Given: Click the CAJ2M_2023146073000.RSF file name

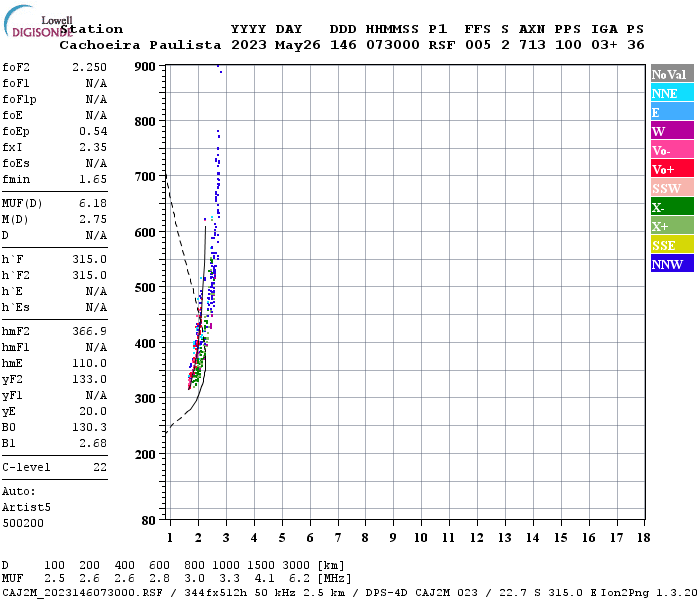Looking at the screenshot, I should coord(82,592).
